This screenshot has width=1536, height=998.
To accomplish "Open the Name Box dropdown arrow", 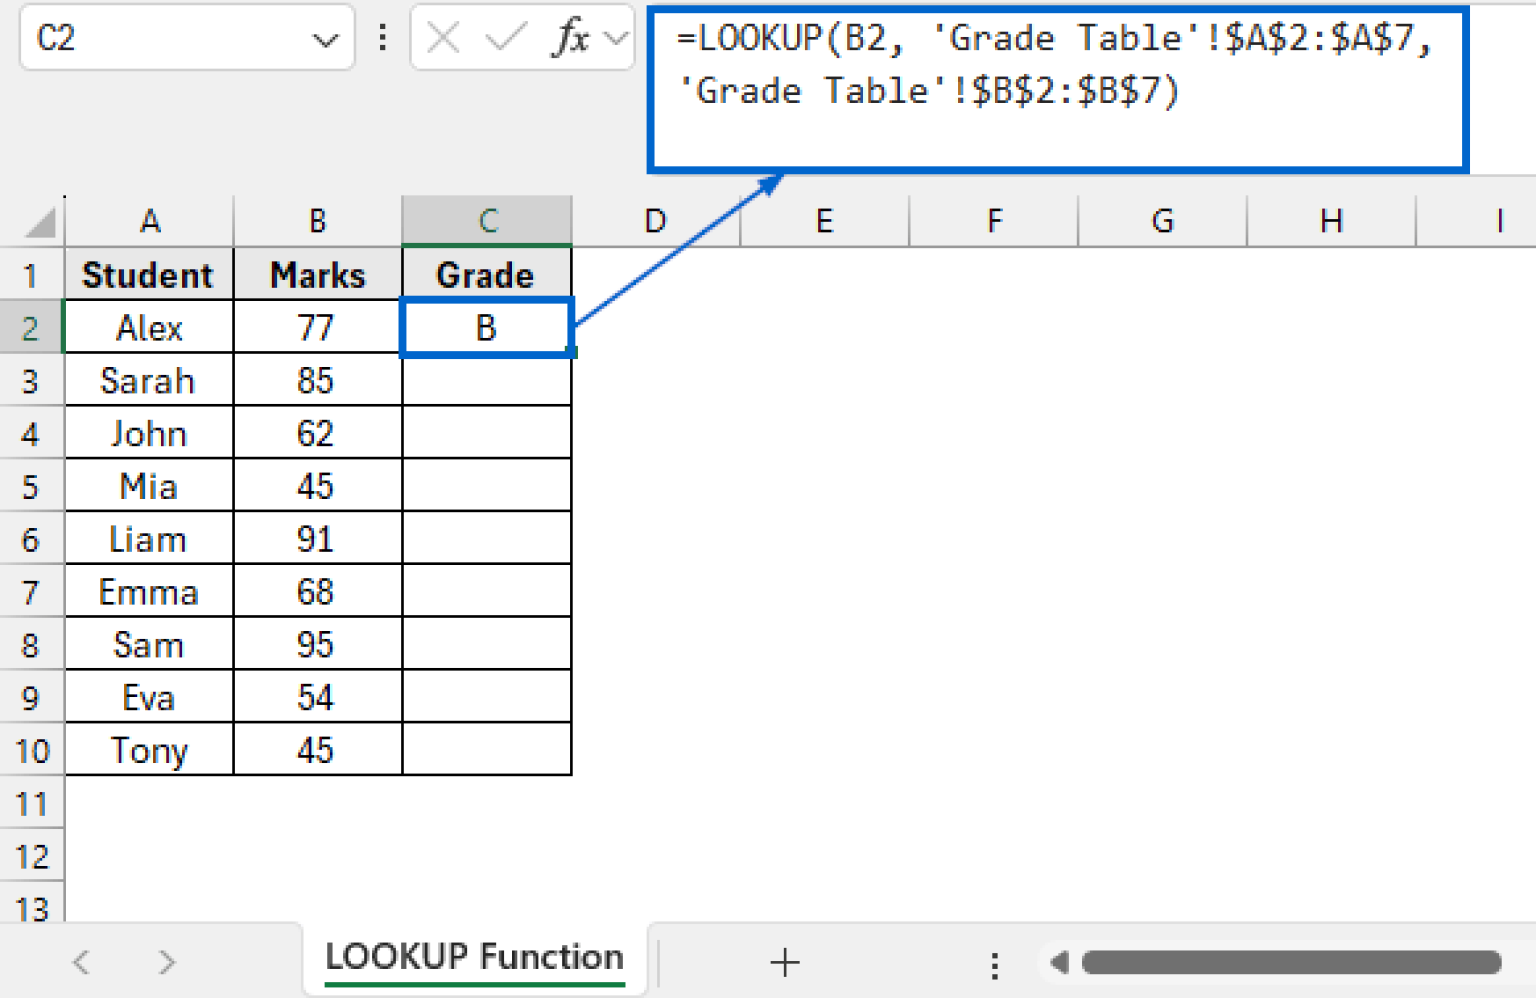I will coord(325,40).
